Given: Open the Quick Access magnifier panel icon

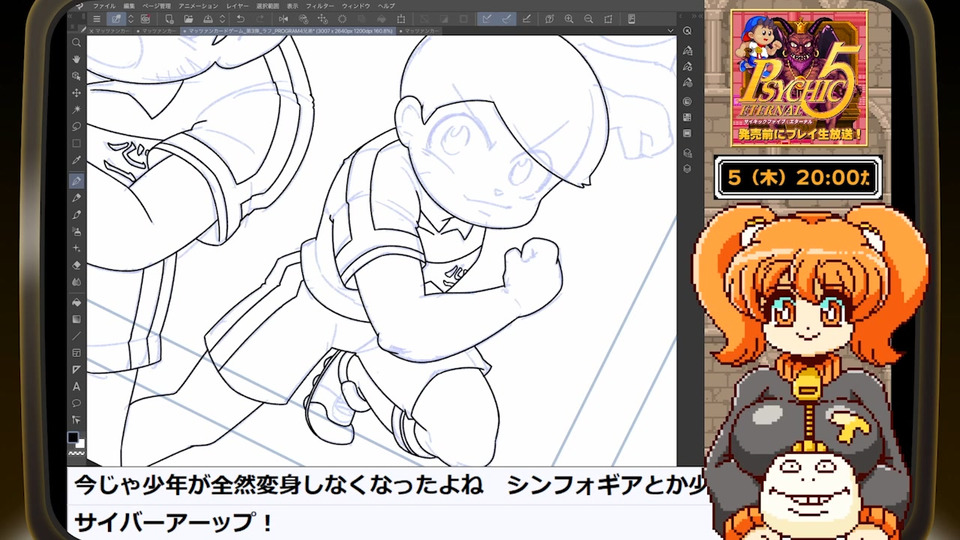Looking at the screenshot, I should [x=687, y=31].
